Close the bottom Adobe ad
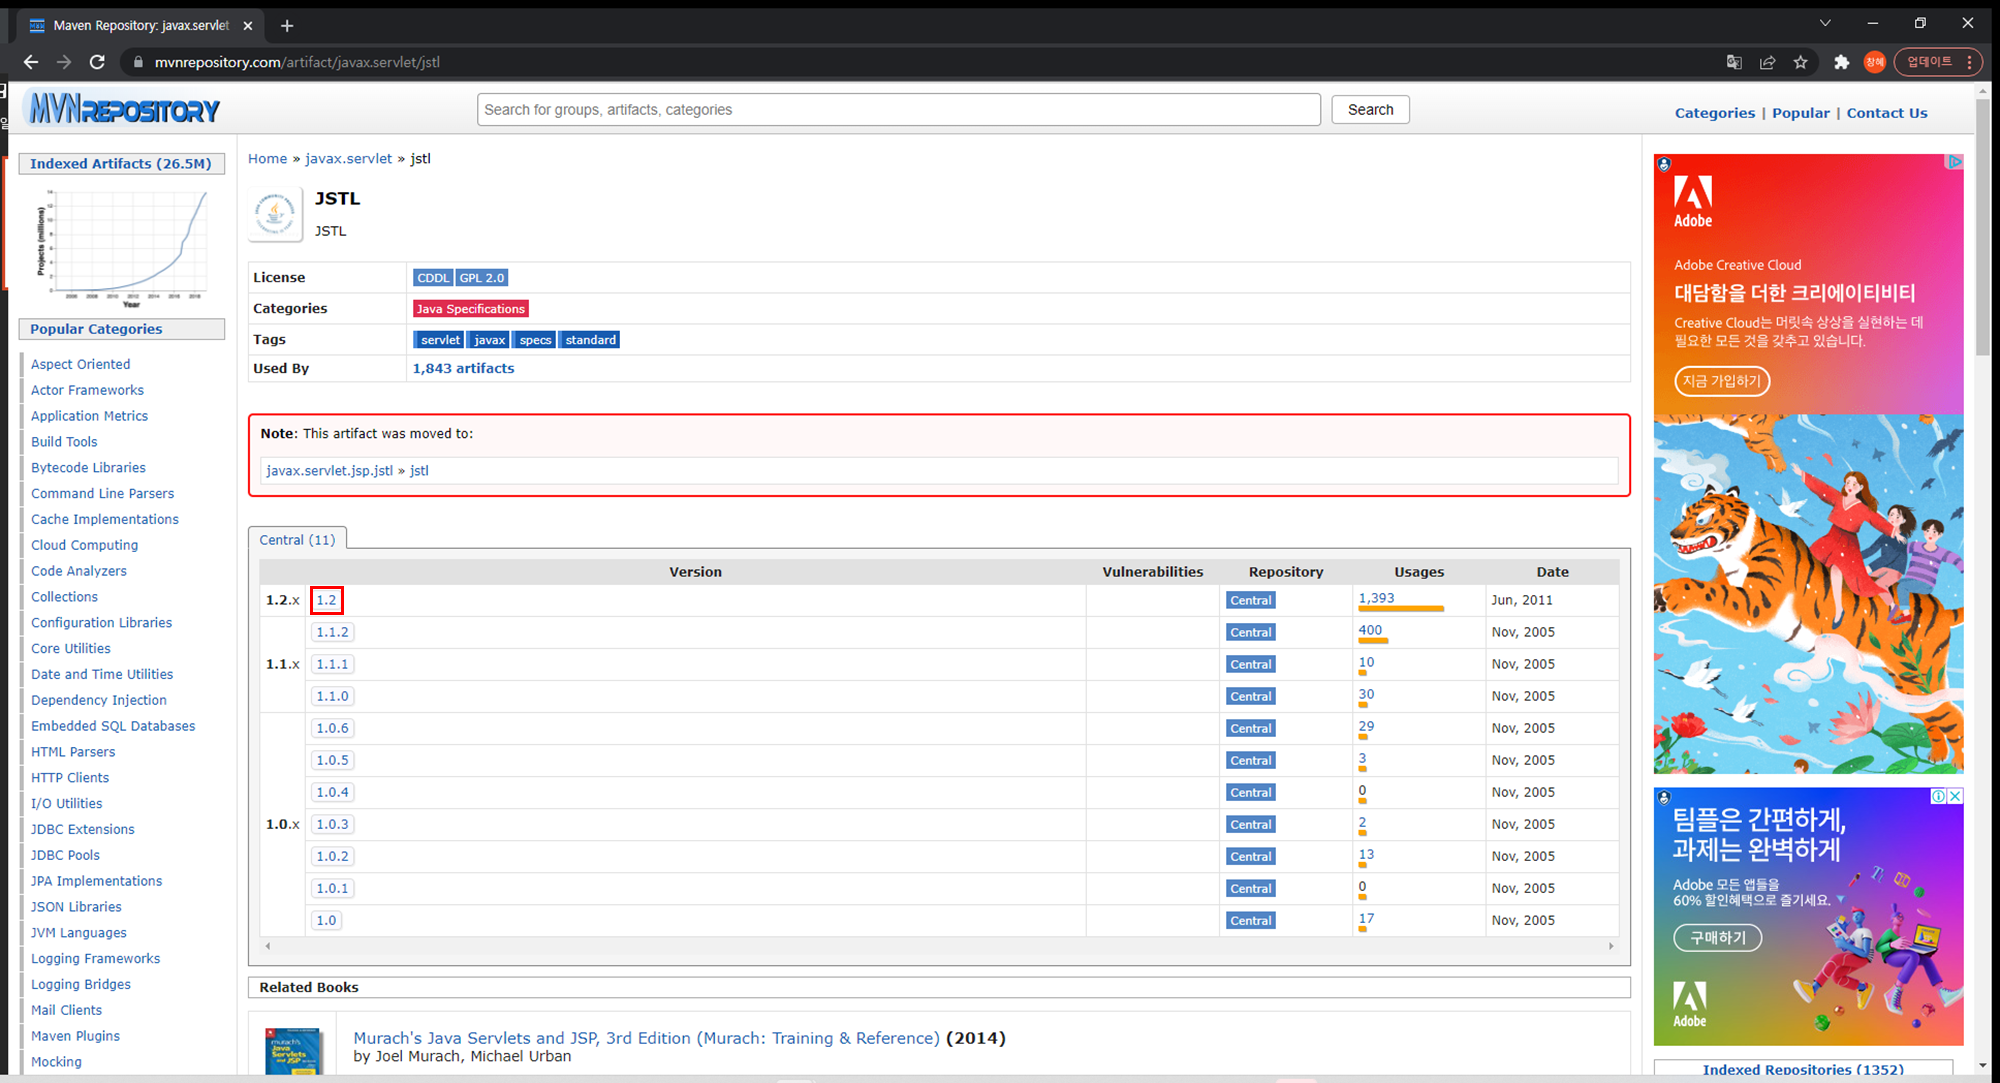The height and width of the screenshot is (1083, 2000). click(1955, 796)
